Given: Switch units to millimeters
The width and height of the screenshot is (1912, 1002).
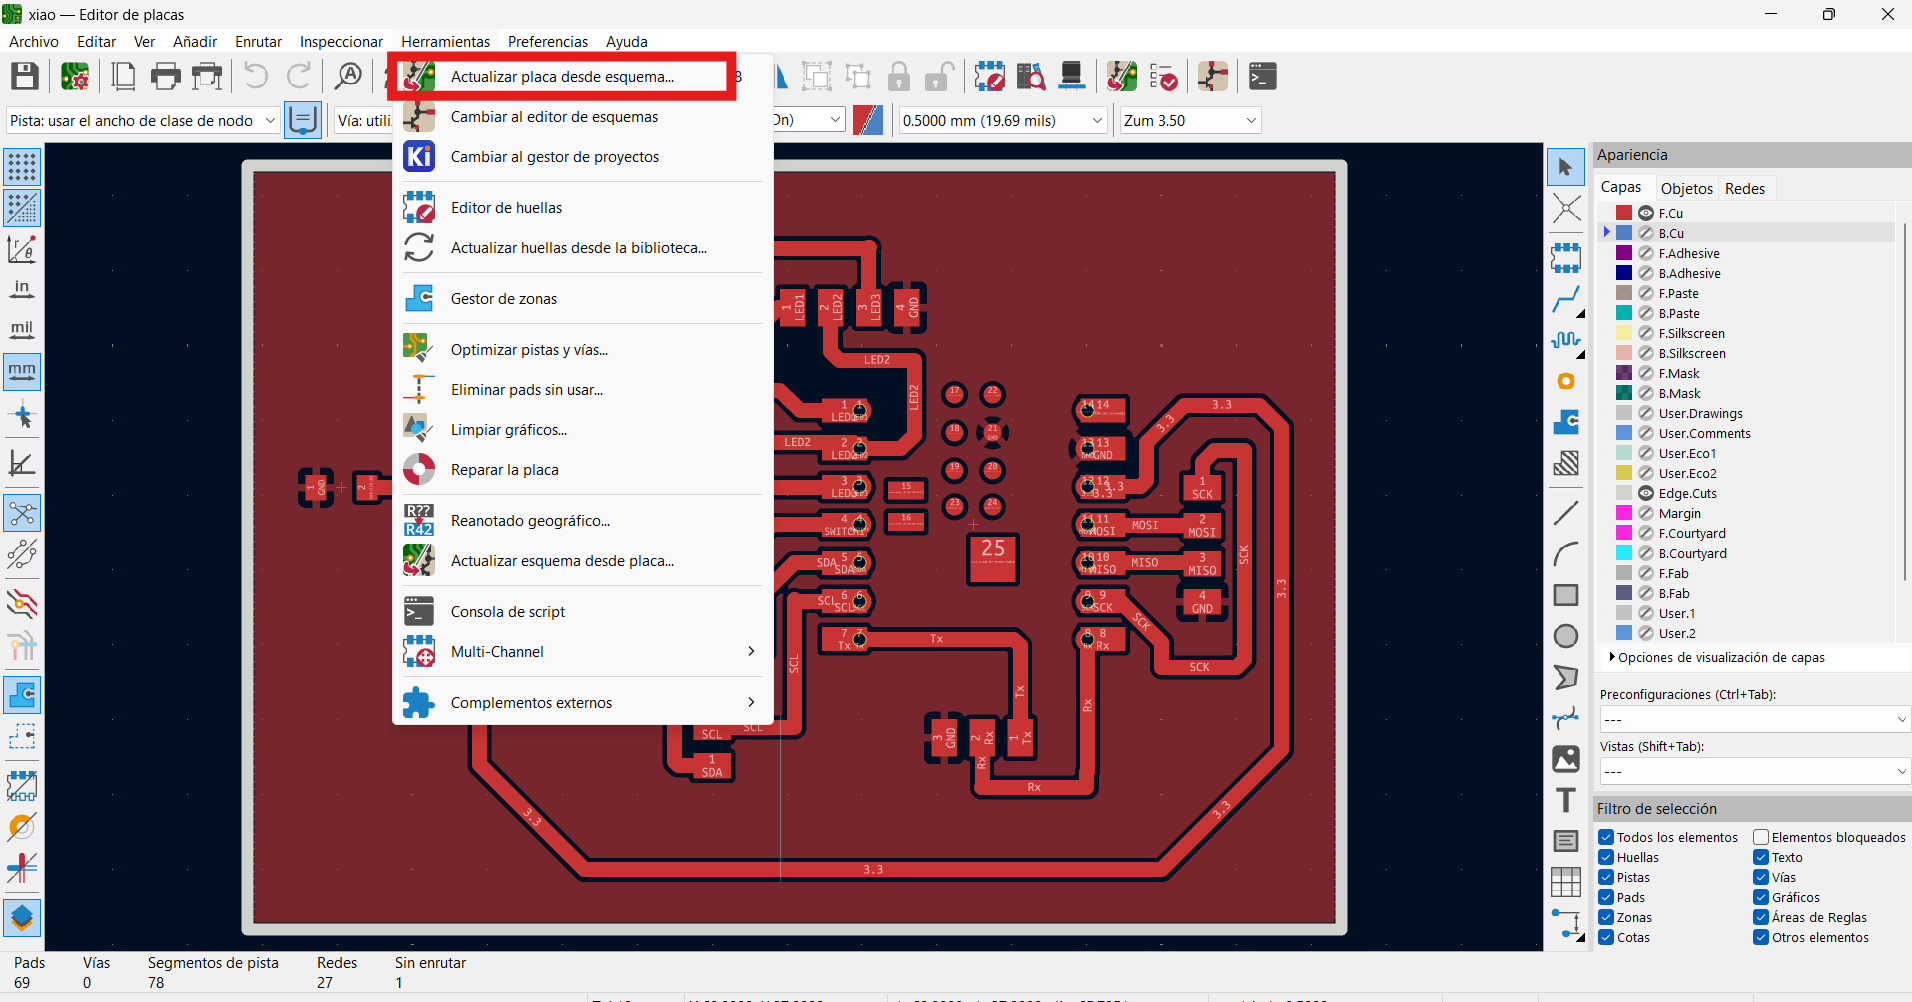Looking at the screenshot, I should click(x=22, y=372).
